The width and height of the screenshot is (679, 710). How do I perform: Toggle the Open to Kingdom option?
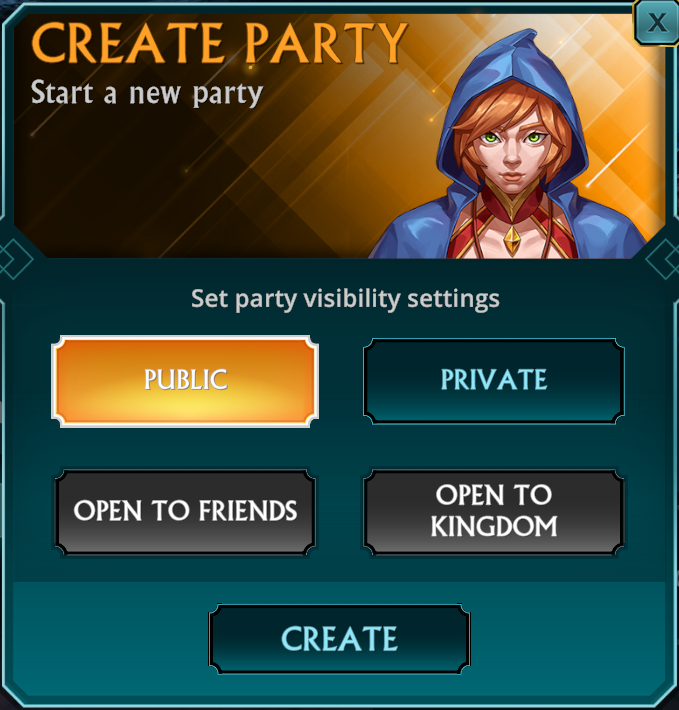494,512
